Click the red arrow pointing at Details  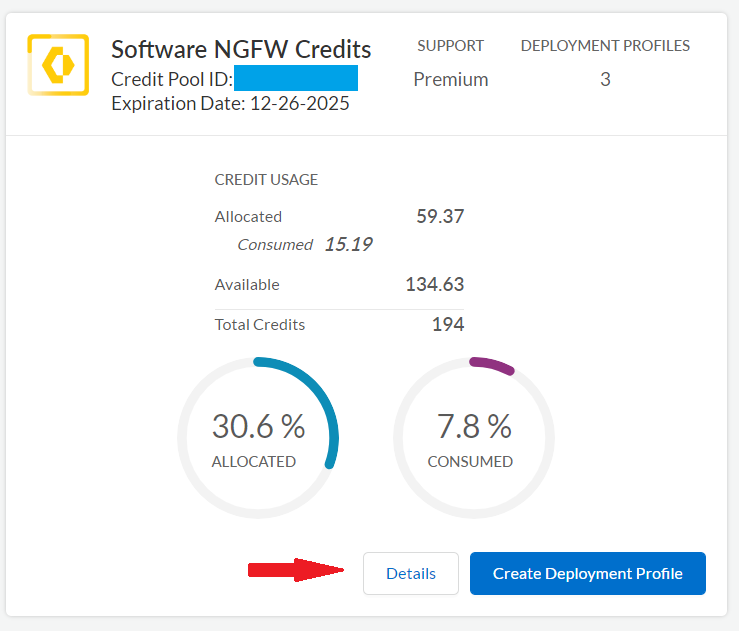(x=295, y=571)
